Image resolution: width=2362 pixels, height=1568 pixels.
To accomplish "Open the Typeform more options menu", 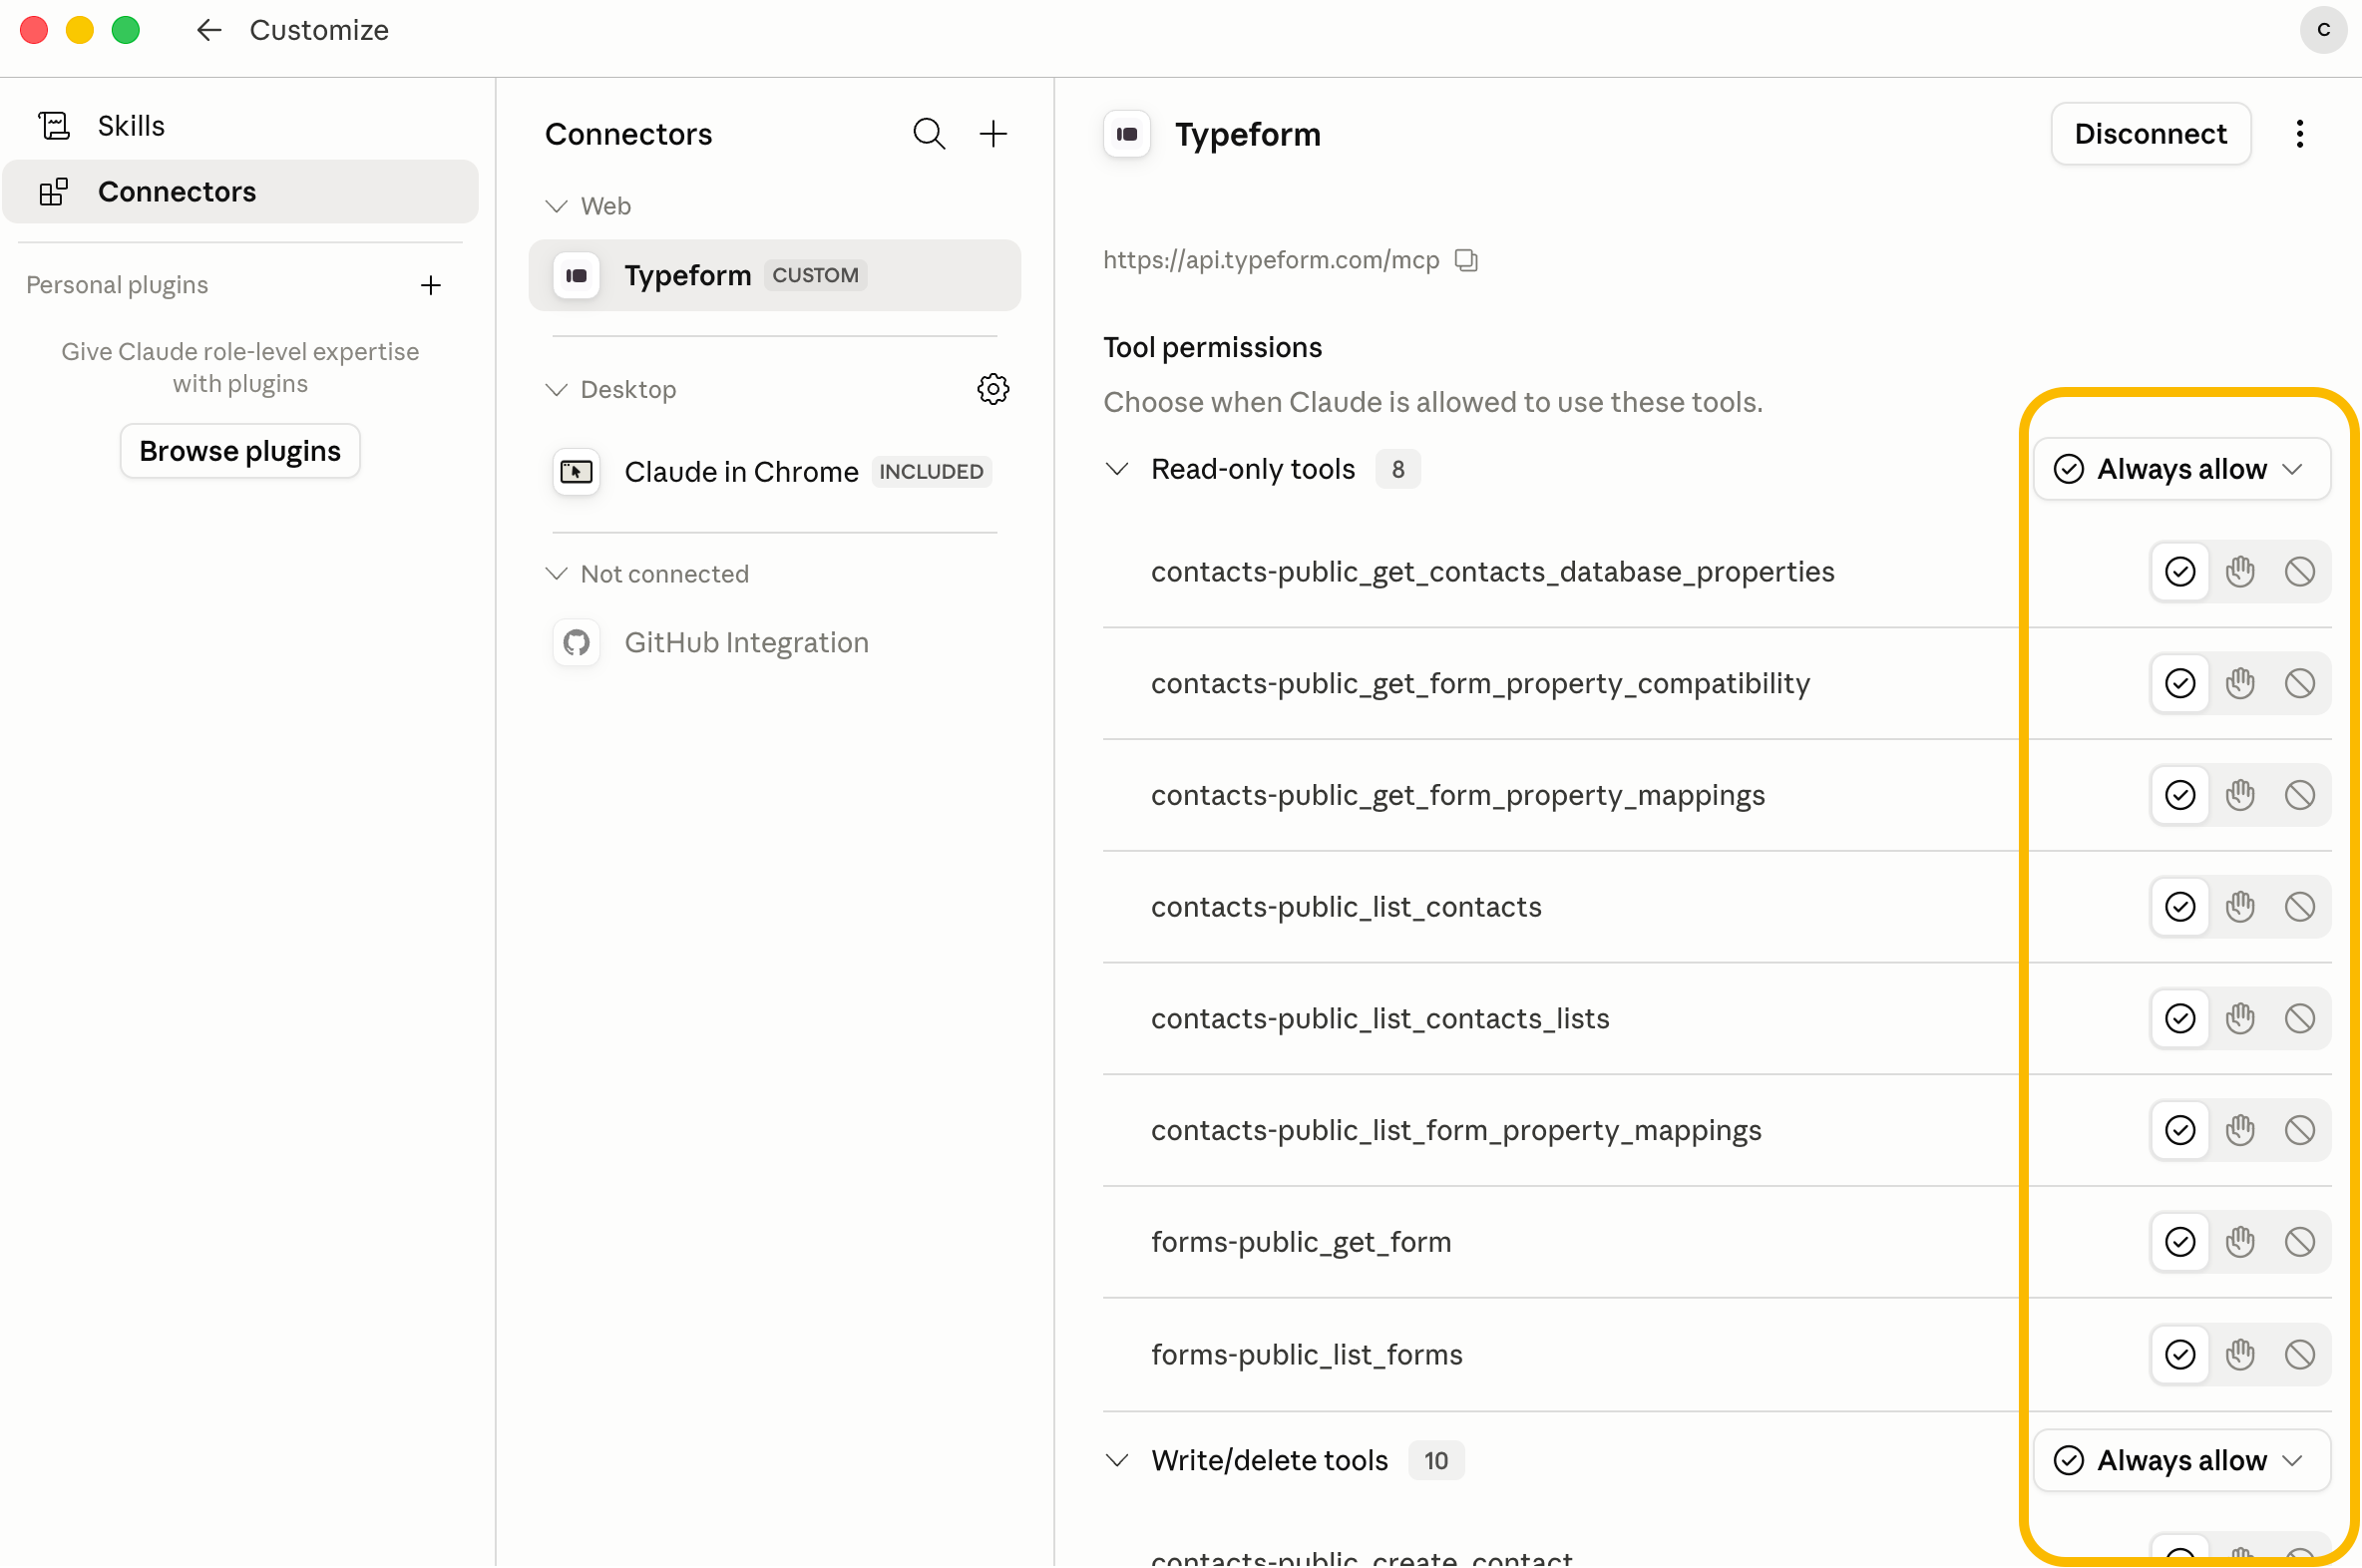I will (2299, 134).
